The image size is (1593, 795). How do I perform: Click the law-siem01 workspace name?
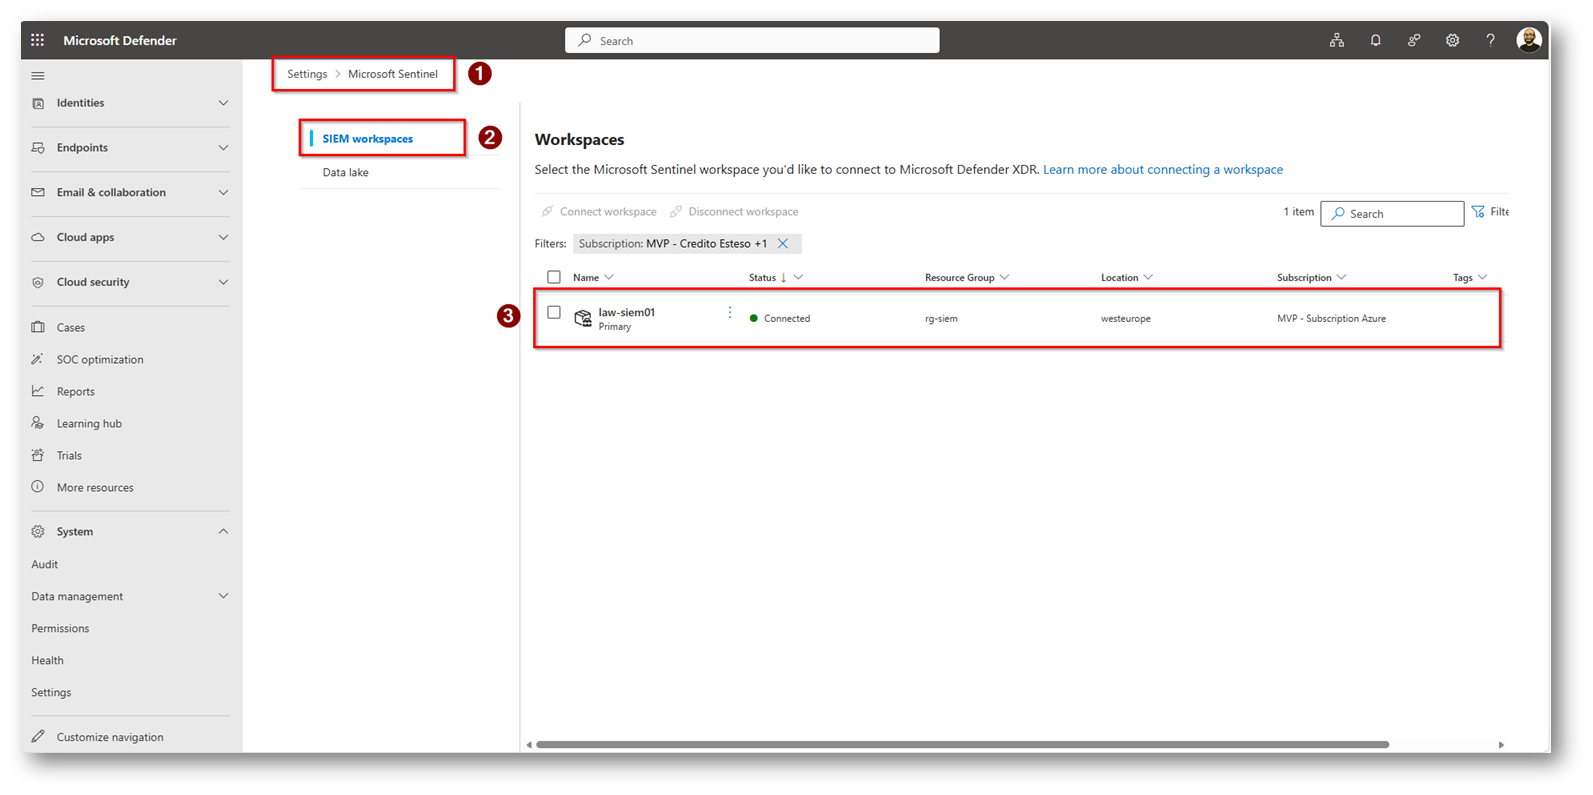627,312
